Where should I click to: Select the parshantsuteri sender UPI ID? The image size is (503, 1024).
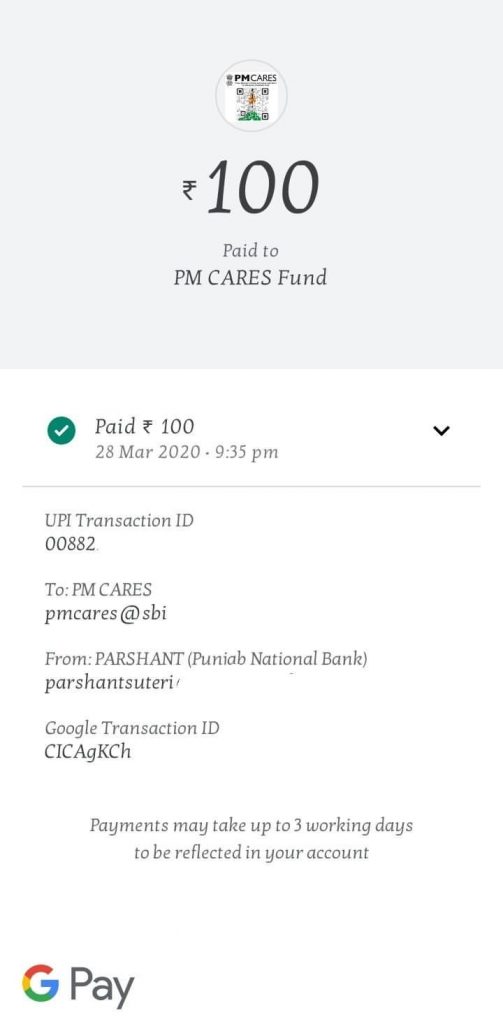(x=111, y=684)
